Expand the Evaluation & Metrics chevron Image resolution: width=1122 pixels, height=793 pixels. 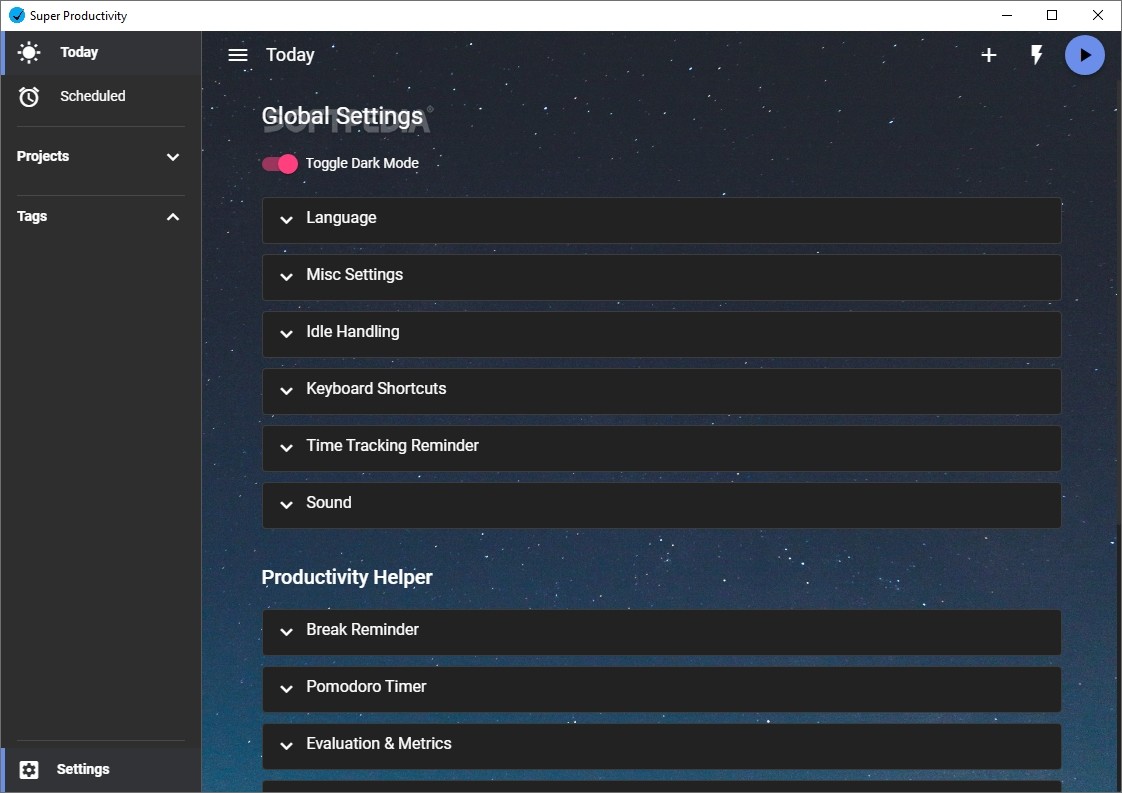[286, 746]
